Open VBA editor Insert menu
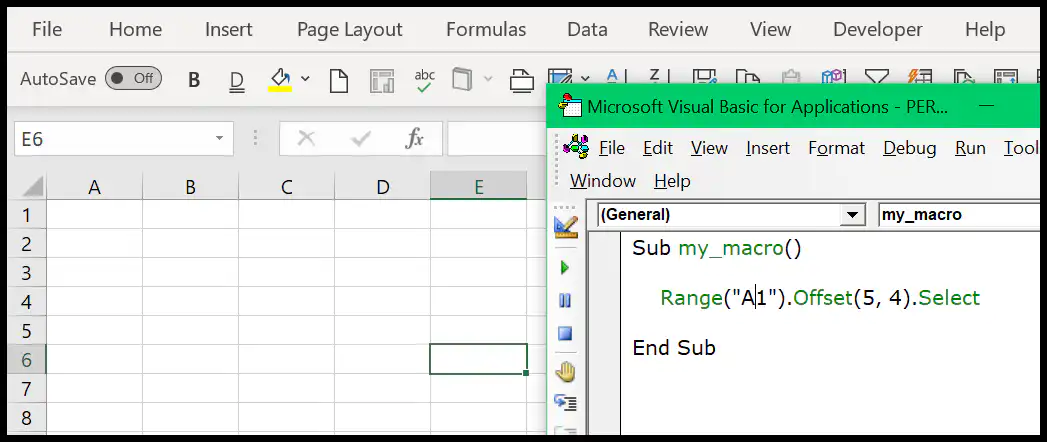The image size is (1047, 442). point(768,148)
